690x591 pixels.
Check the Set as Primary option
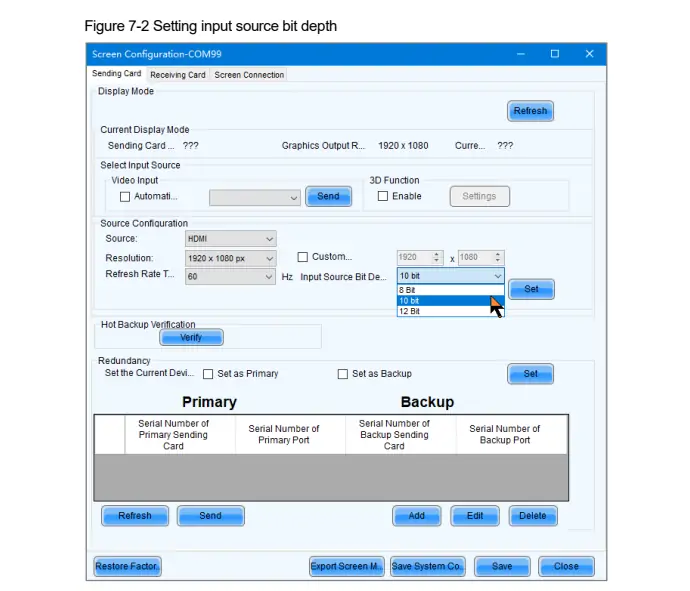point(209,374)
